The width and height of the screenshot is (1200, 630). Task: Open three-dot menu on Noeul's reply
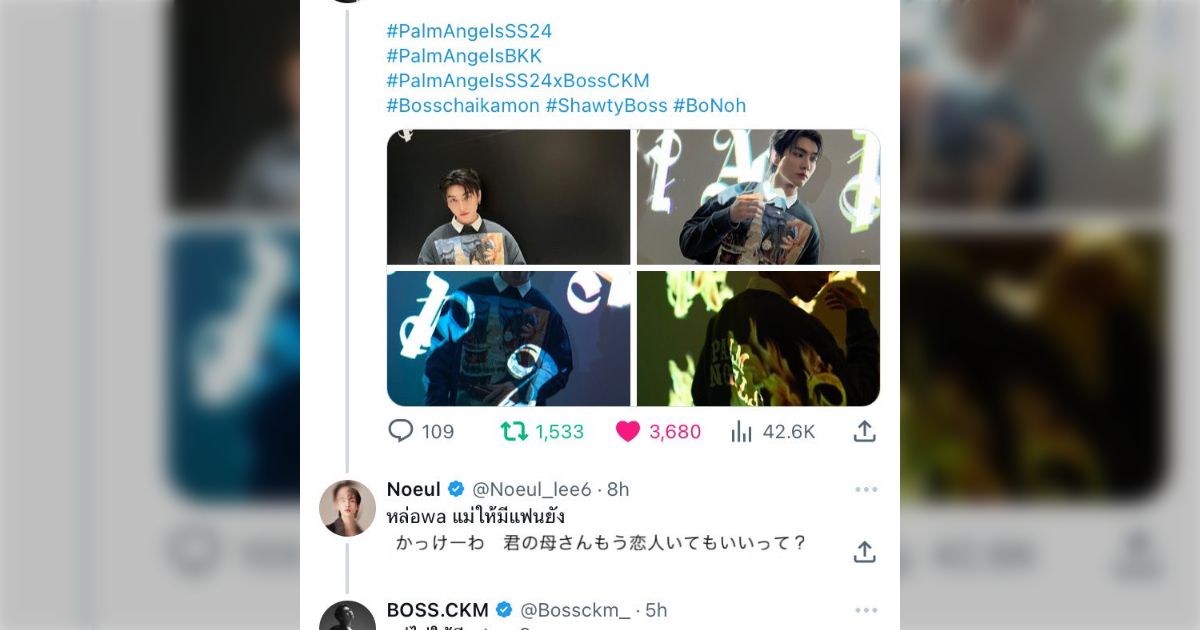(x=866, y=489)
